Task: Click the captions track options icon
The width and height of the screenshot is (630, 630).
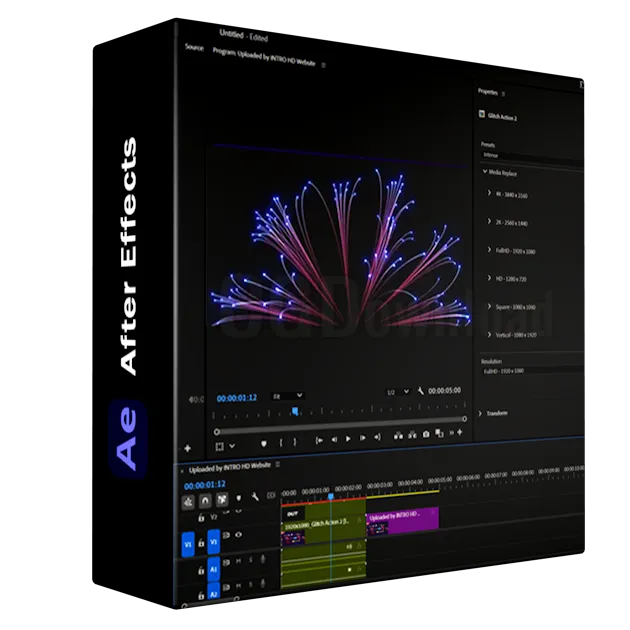Action: pyautogui.click(x=271, y=495)
